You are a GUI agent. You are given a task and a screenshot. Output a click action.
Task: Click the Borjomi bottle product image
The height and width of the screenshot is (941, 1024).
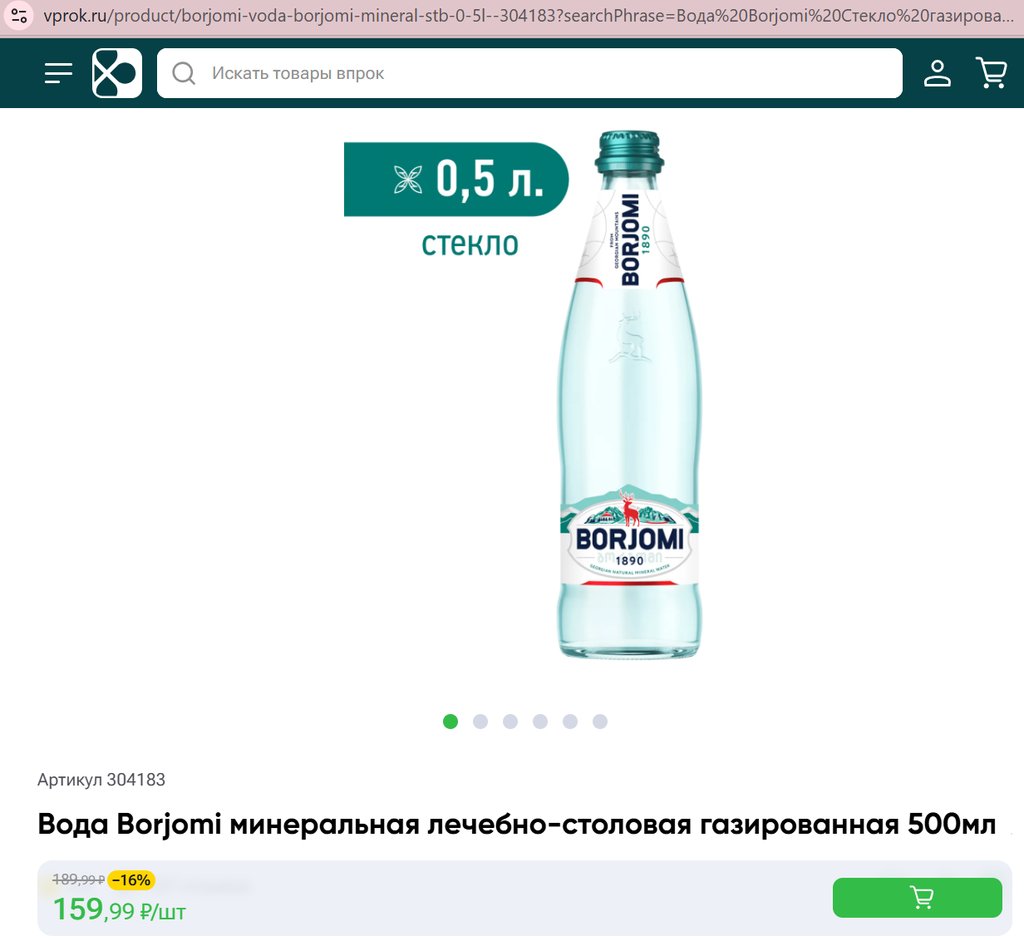tap(629, 394)
